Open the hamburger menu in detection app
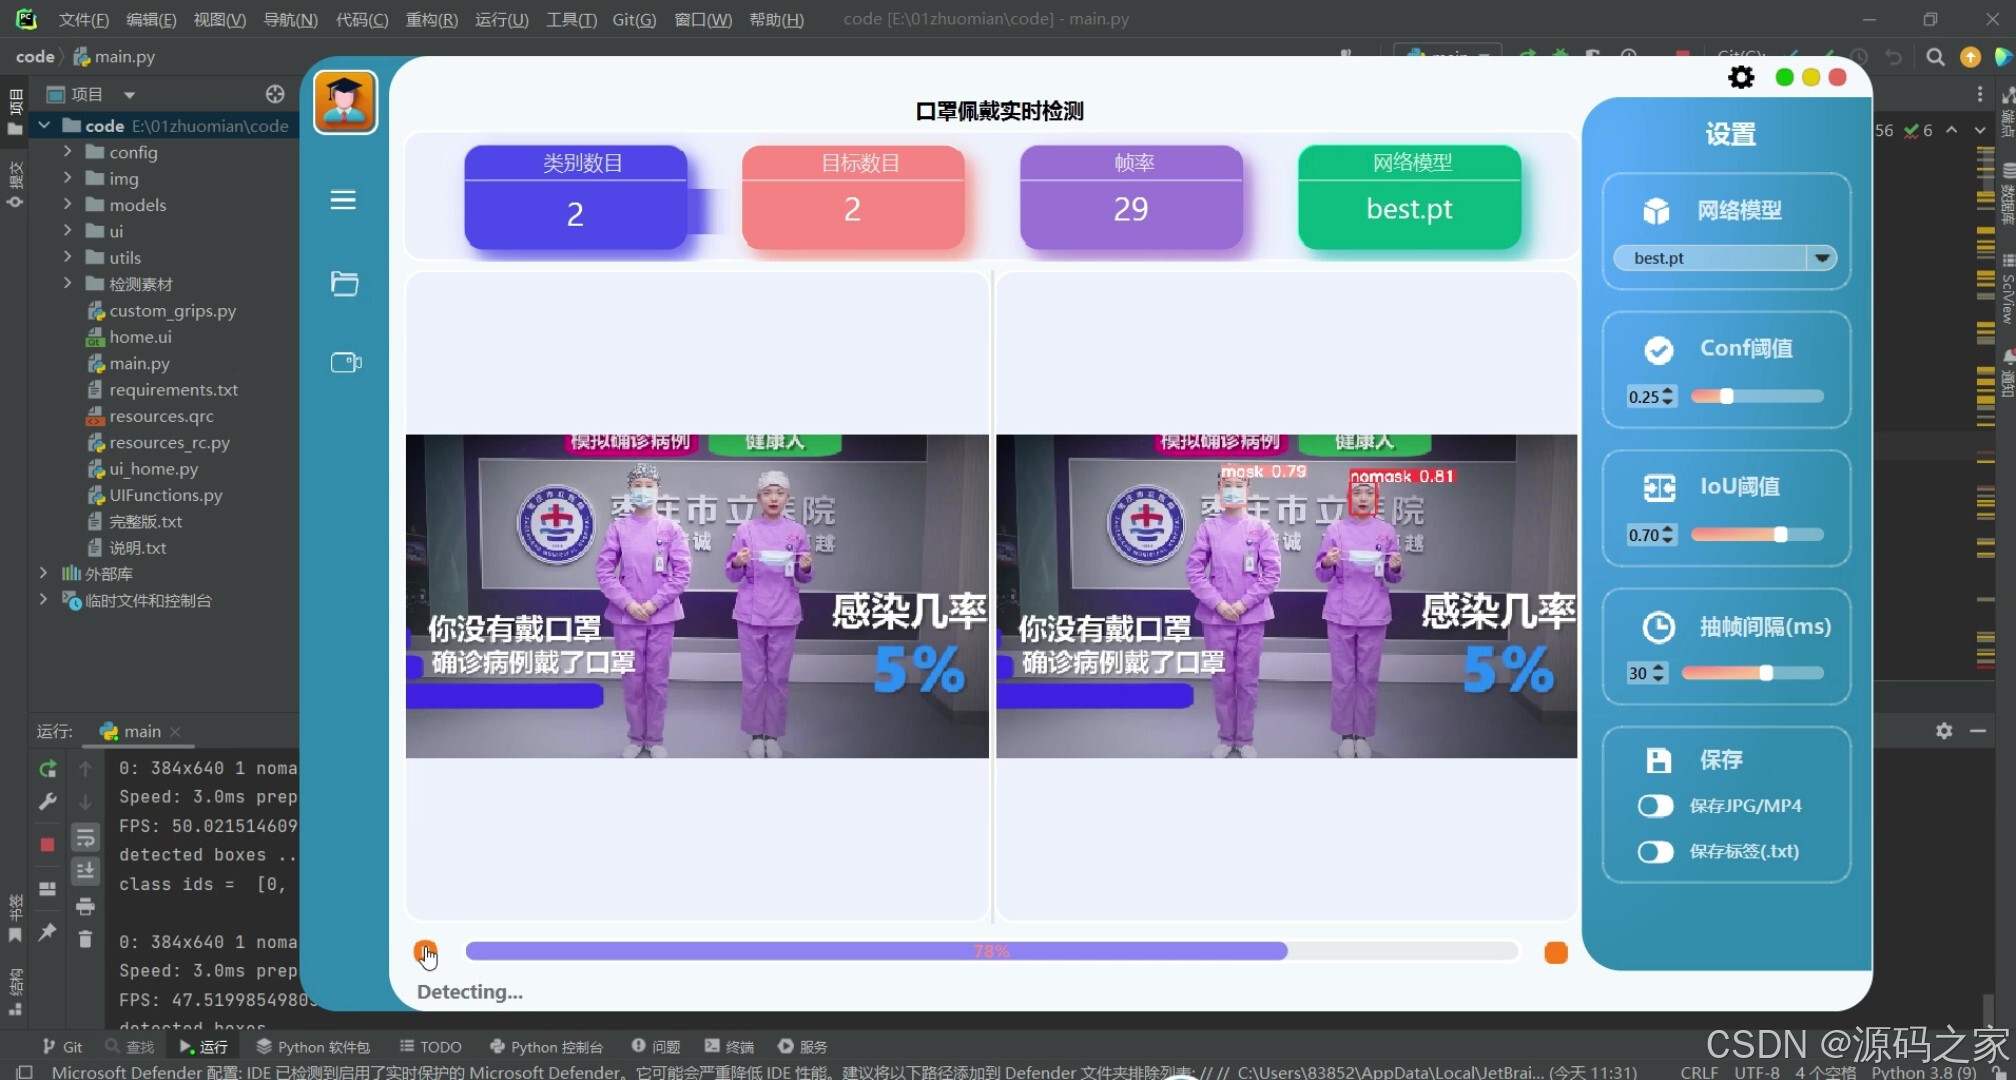 (343, 200)
